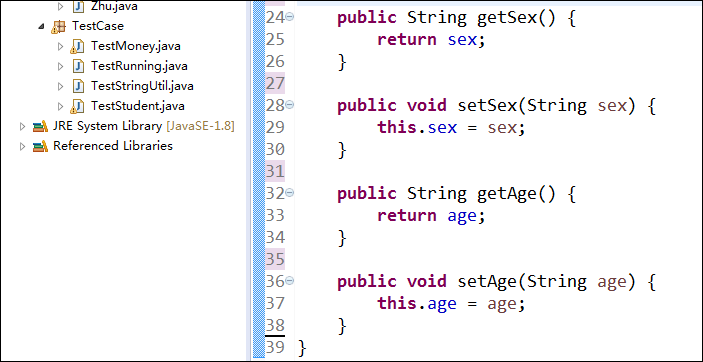This screenshot has height=362, width=703.
Task: Expand the JRE System Library node
Action: pos(22,126)
